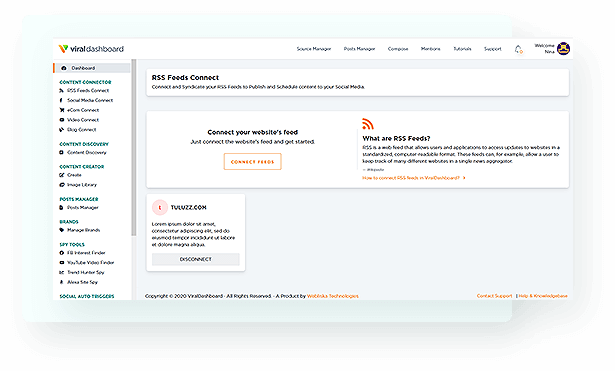Viewport: 615px width, 371px height.
Task: Click the Contact Support footer link
Action: click(x=494, y=296)
